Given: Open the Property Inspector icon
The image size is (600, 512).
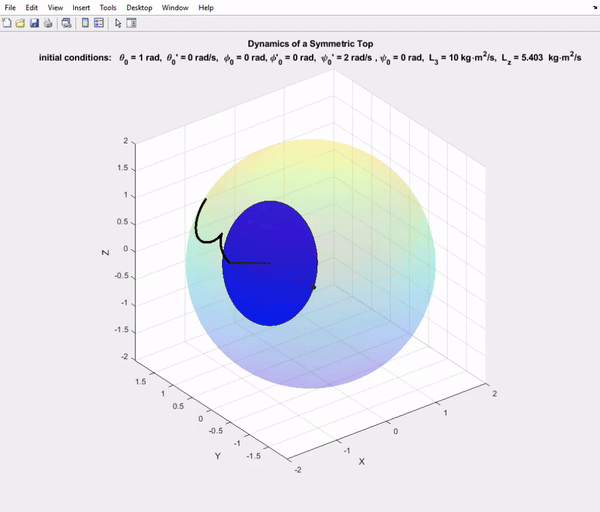Looking at the screenshot, I should 131,23.
